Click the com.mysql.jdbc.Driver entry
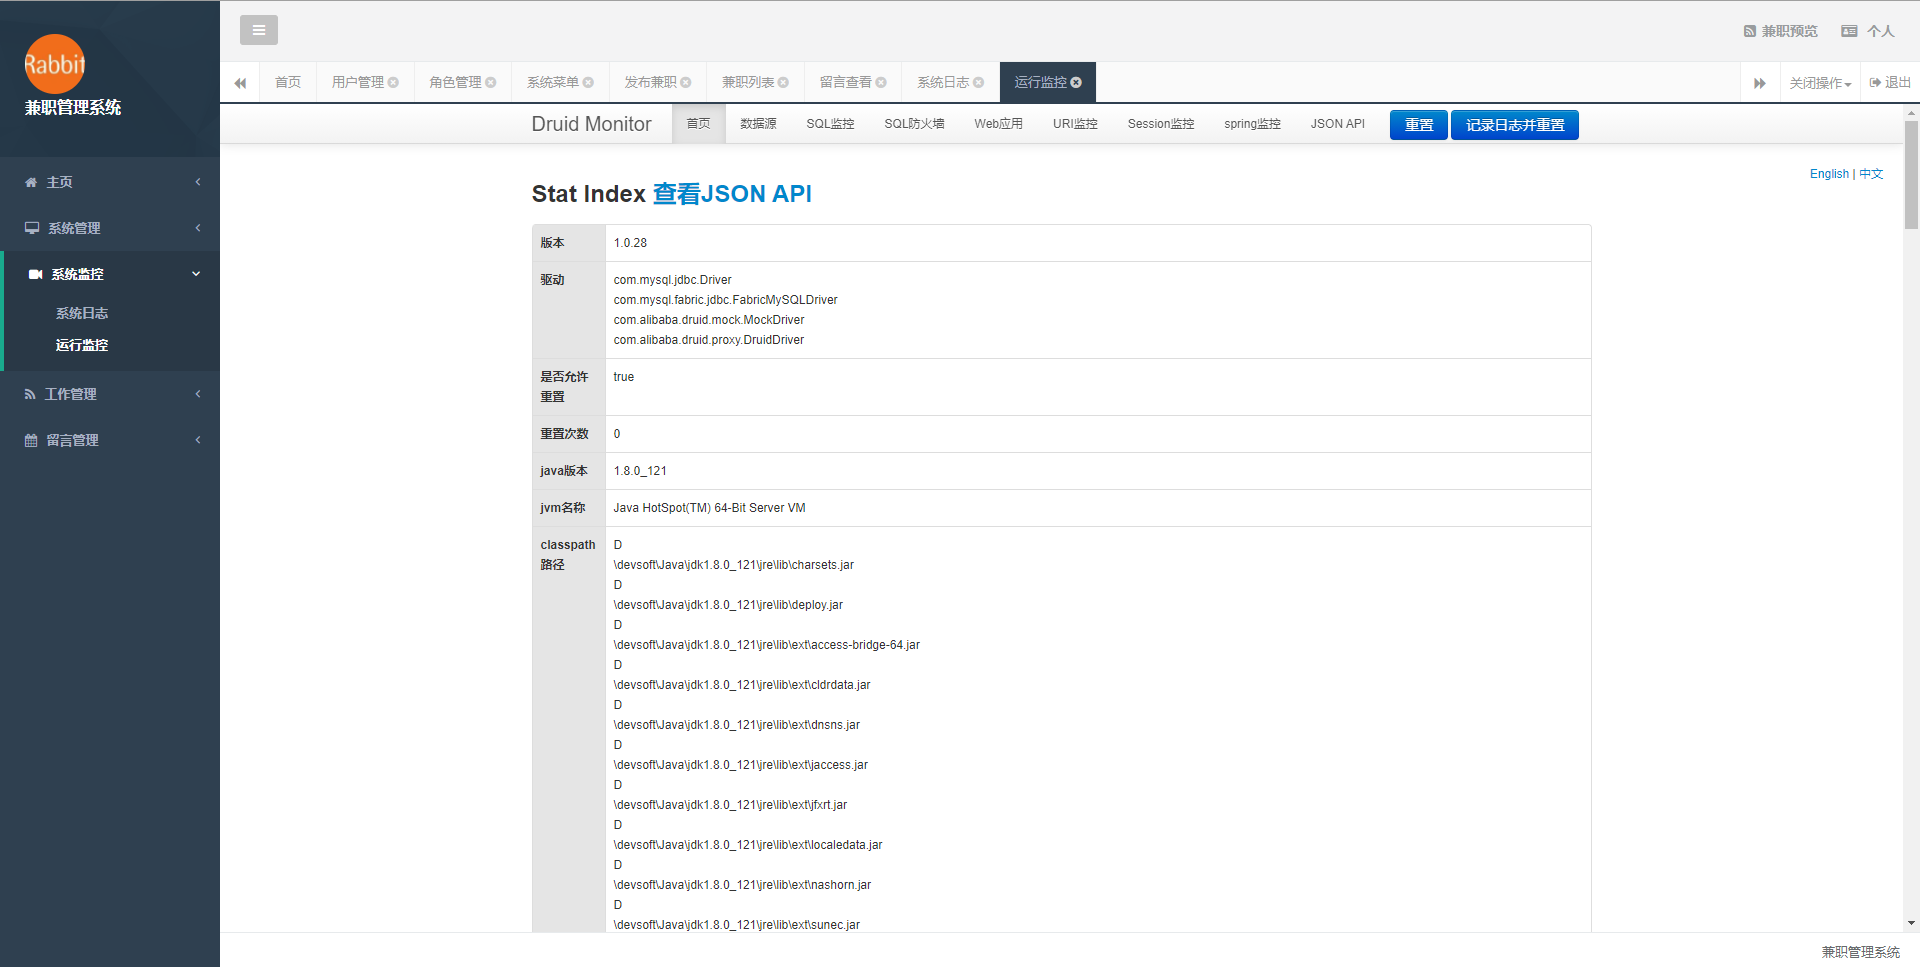The image size is (1920, 967). point(672,280)
